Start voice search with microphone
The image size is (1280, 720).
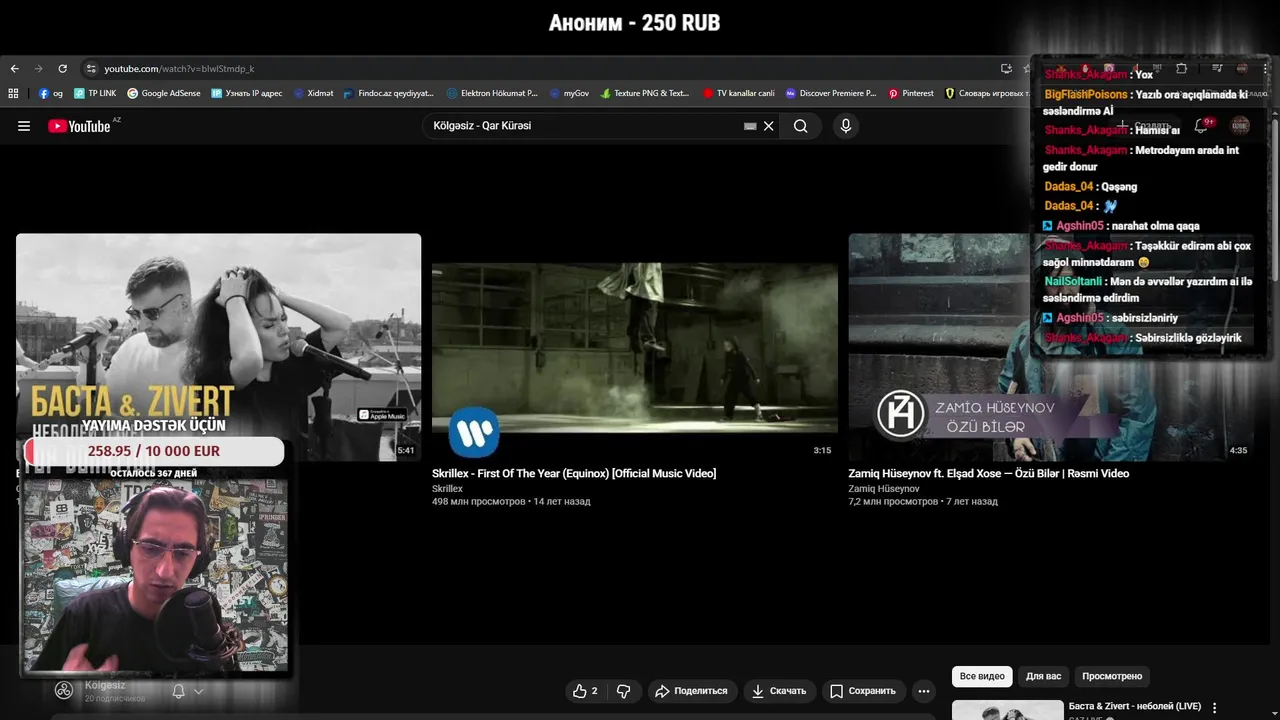(x=846, y=126)
